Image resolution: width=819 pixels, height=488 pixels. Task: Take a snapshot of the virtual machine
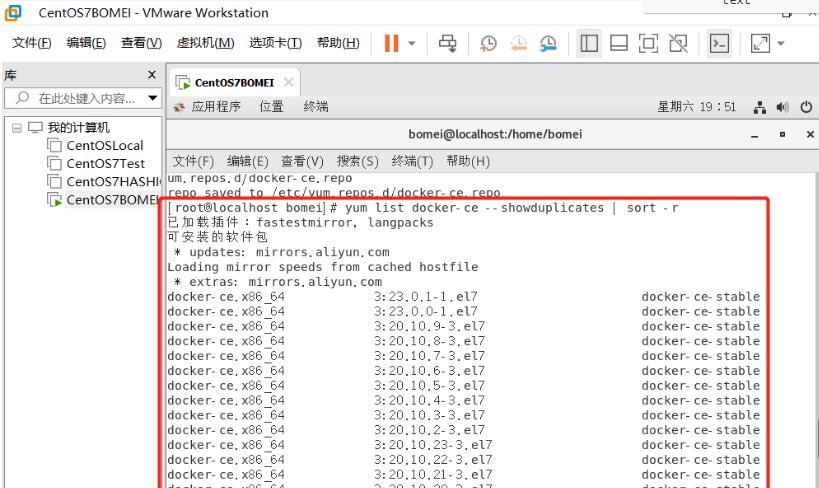tap(488, 43)
